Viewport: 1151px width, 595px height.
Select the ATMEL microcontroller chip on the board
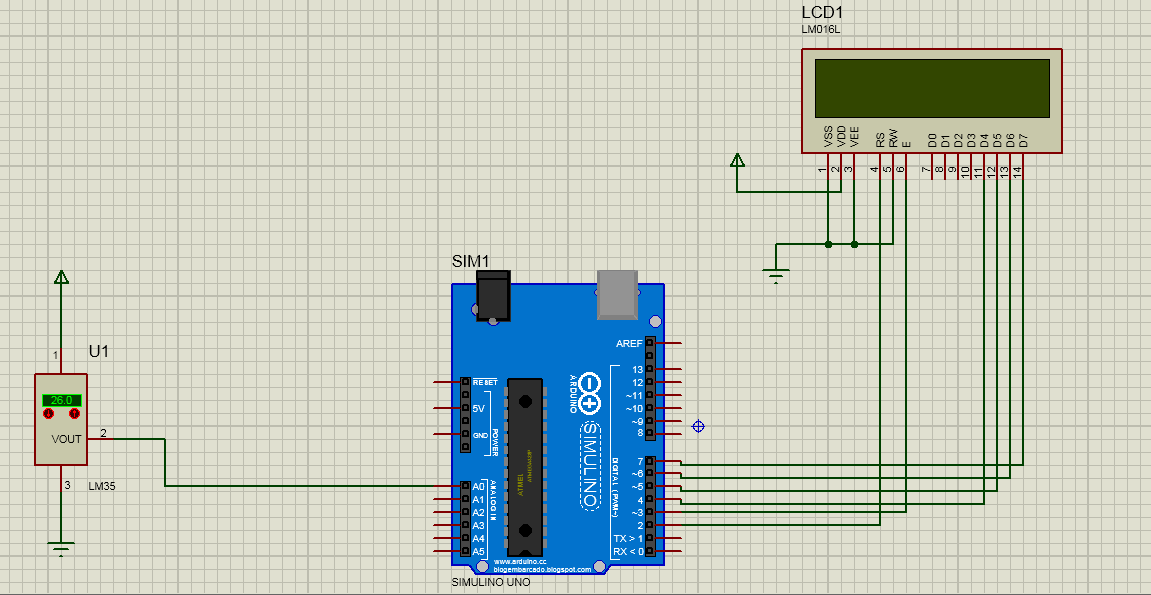point(525,467)
